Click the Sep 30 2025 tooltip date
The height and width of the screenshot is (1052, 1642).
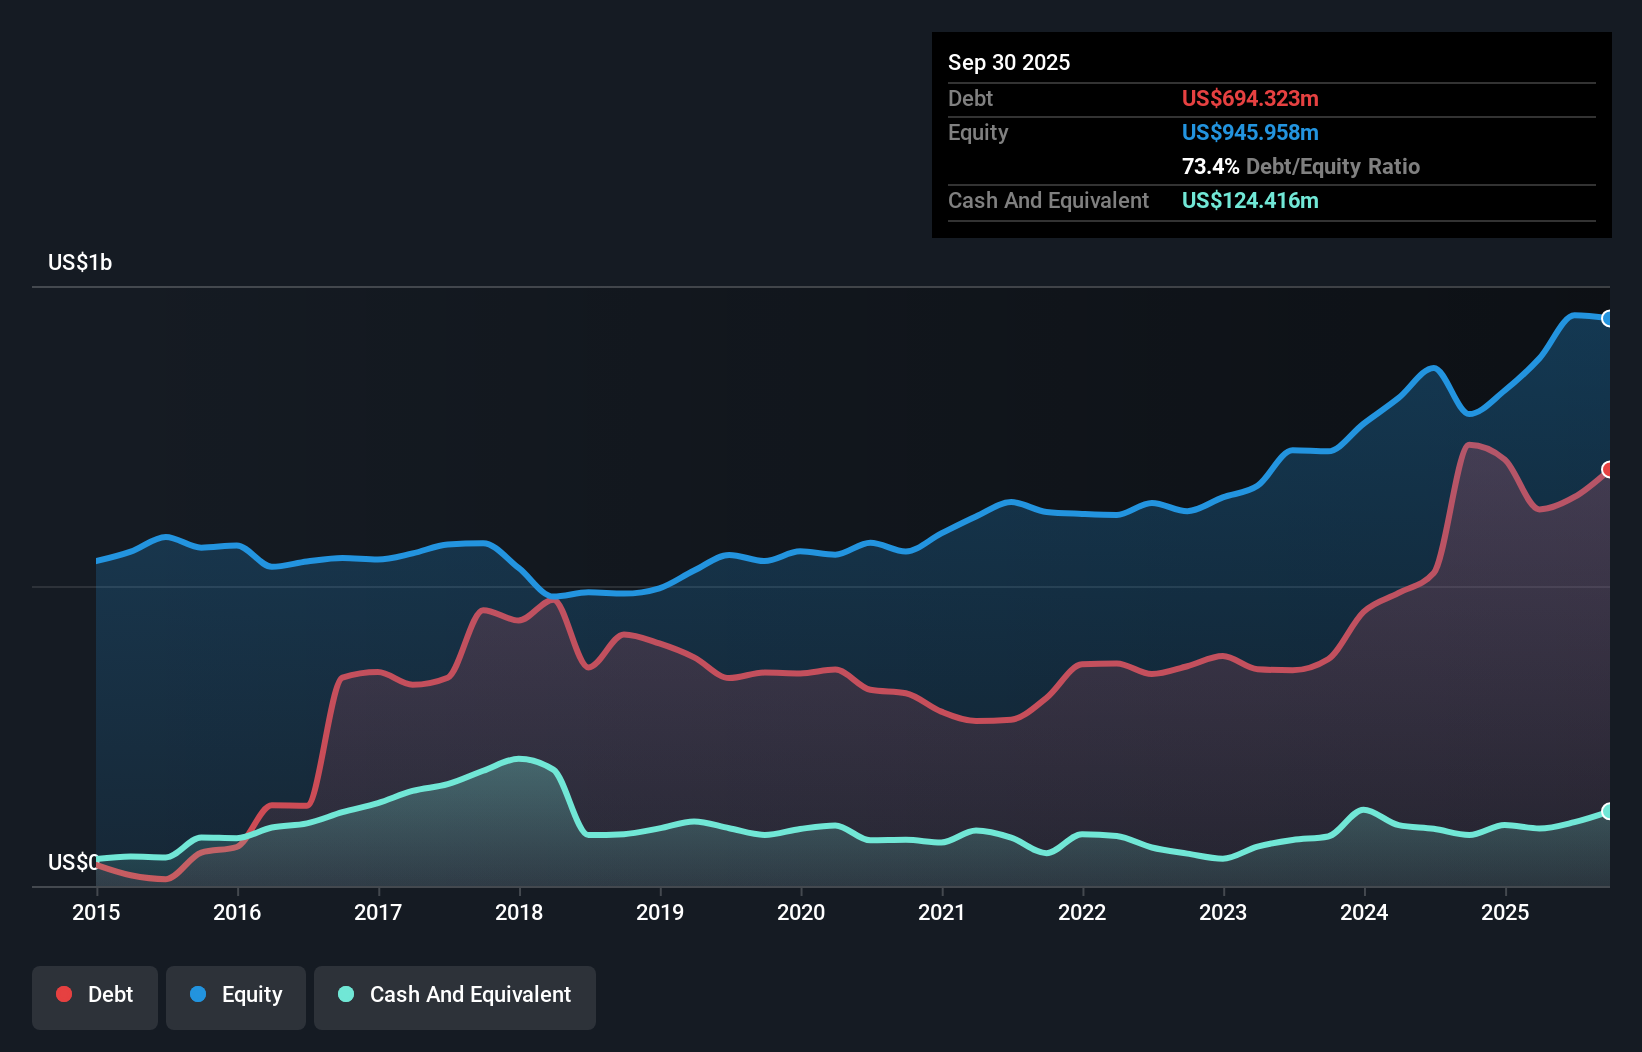(1009, 62)
